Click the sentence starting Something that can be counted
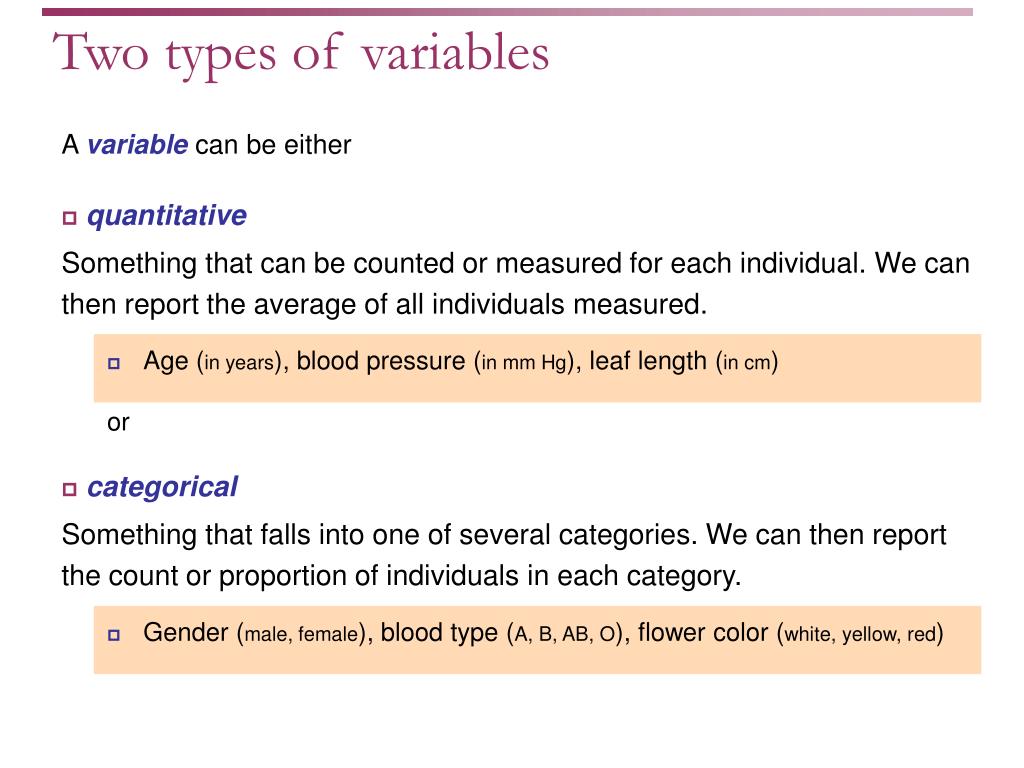Viewport: 1024px width, 768px height. pos(515,284)
